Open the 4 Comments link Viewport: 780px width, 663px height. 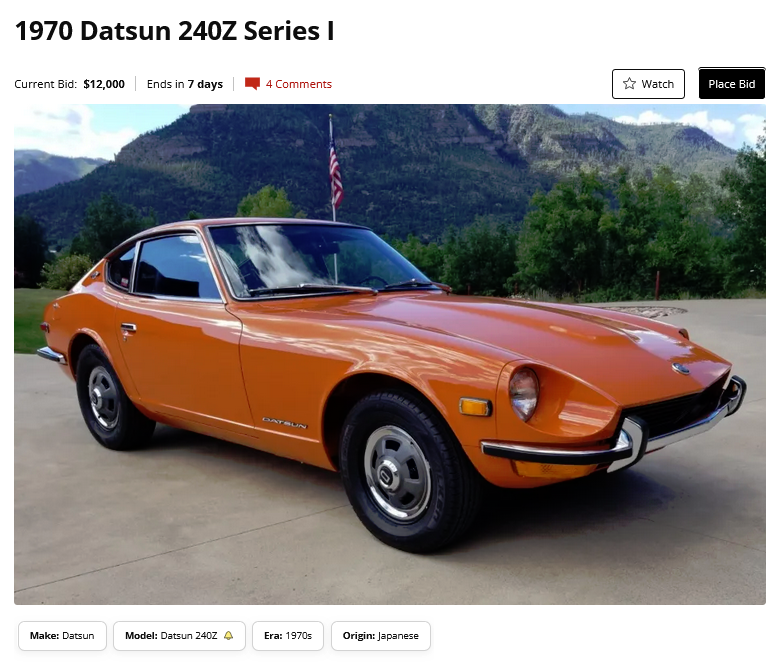coord(298,84)
